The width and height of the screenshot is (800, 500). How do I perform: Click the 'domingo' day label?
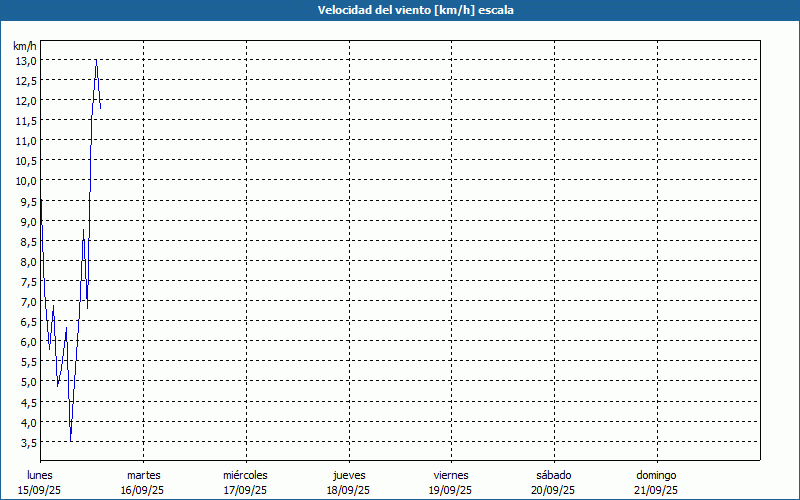656,476
